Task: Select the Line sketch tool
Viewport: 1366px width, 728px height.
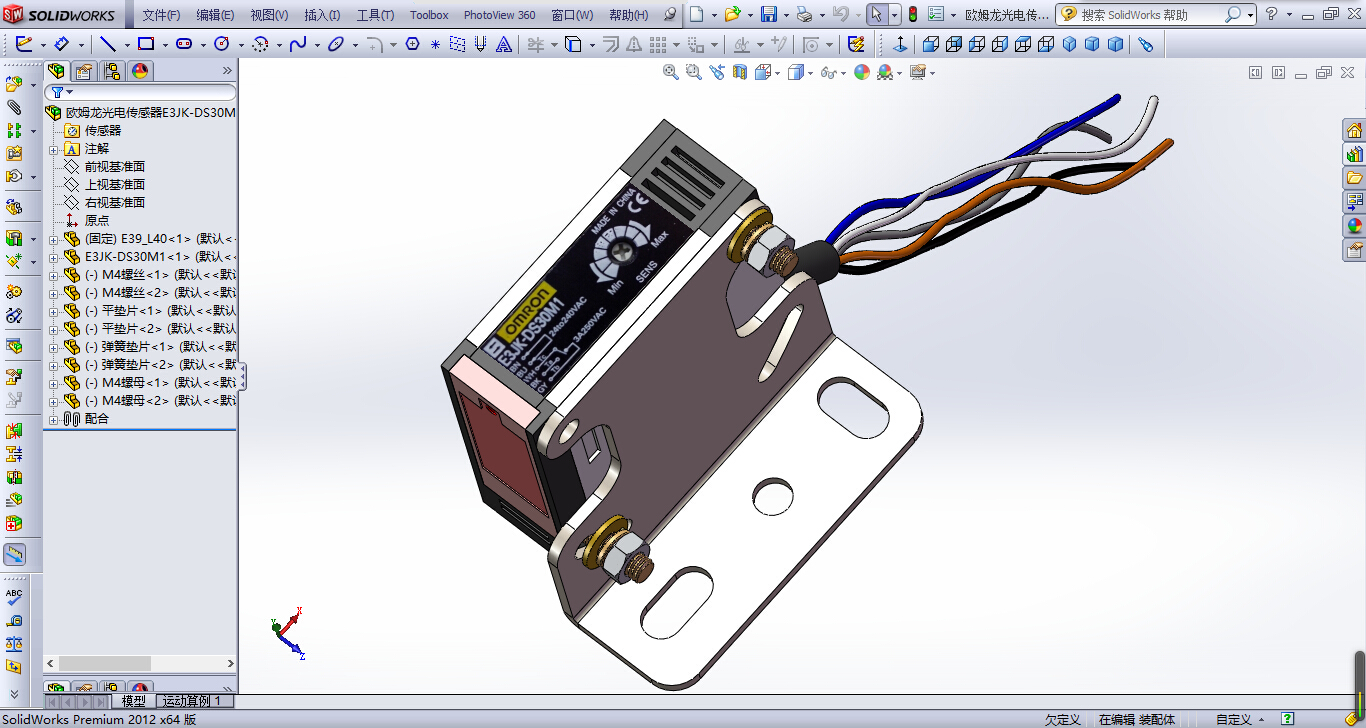Action: [108, 44]
